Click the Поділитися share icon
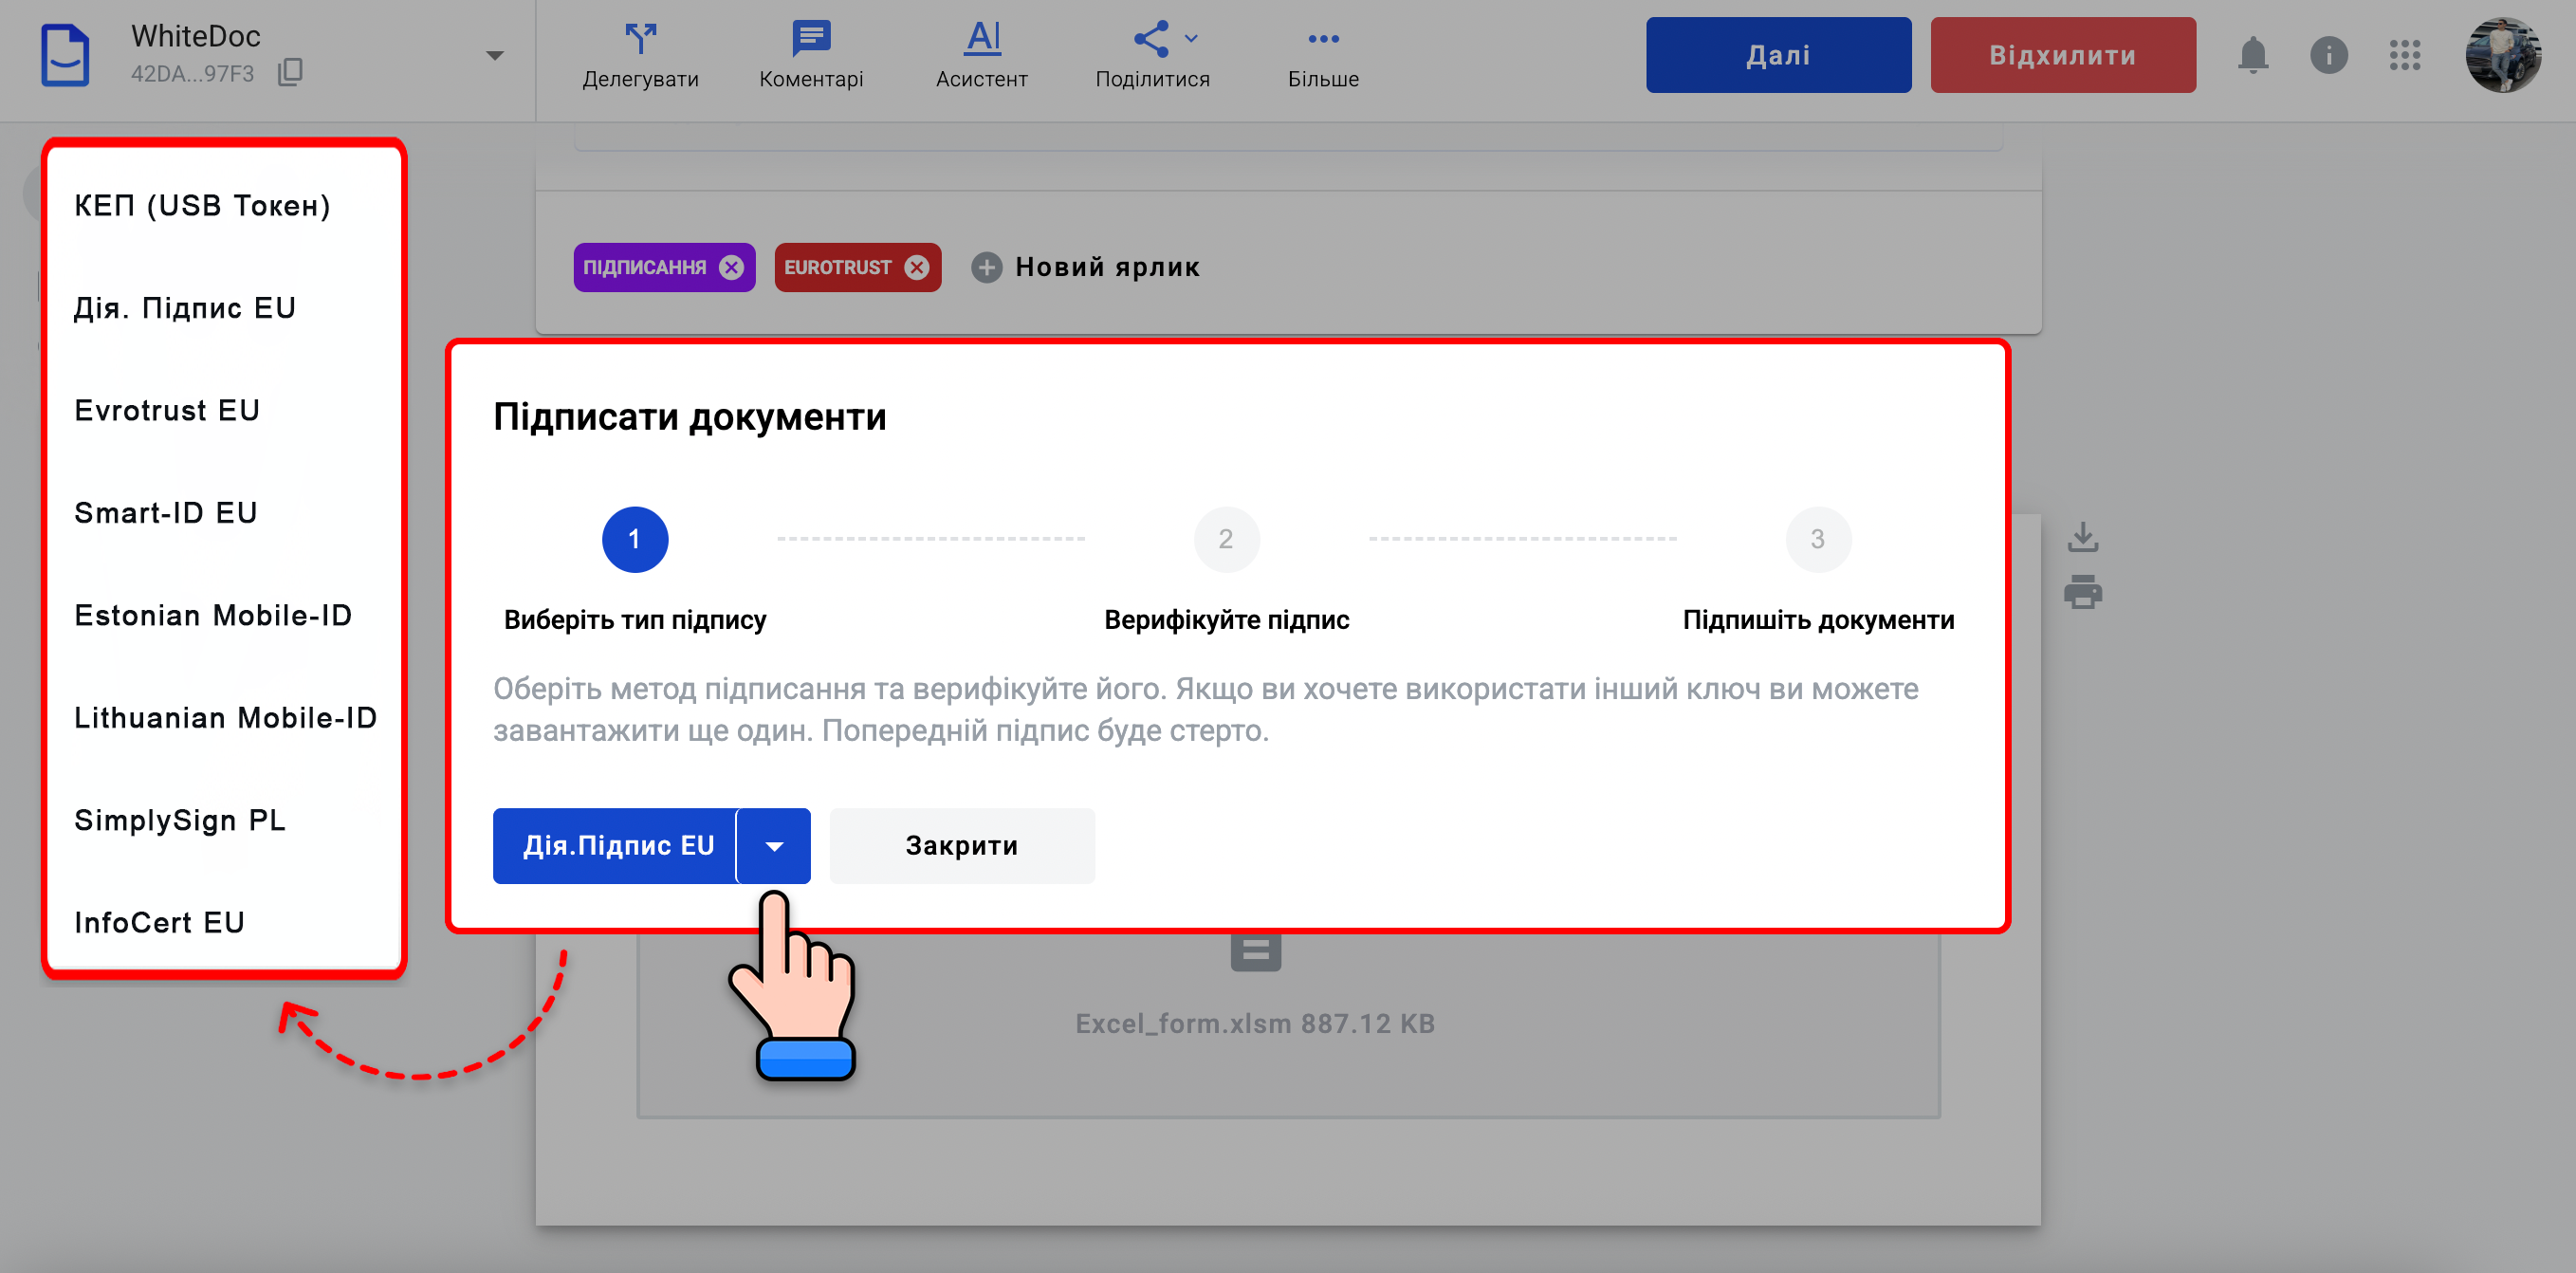The width and height of the screenshot is (2576, 1273). pos(1151,40)
